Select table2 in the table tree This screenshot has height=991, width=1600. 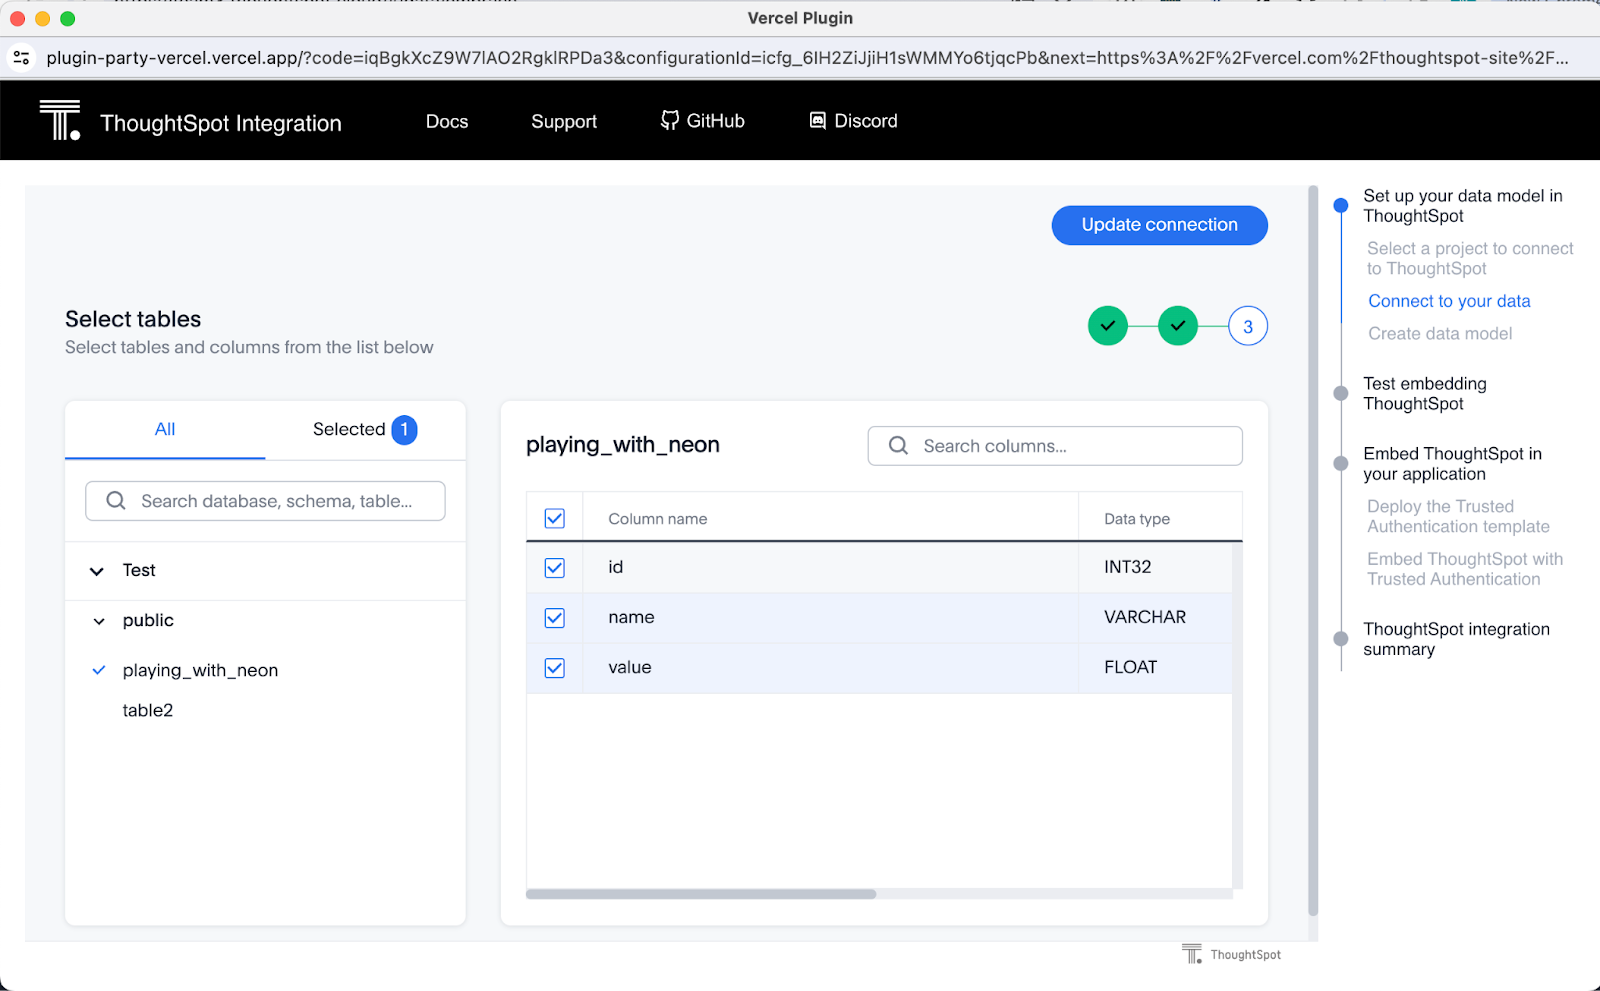tap(148, 711)
